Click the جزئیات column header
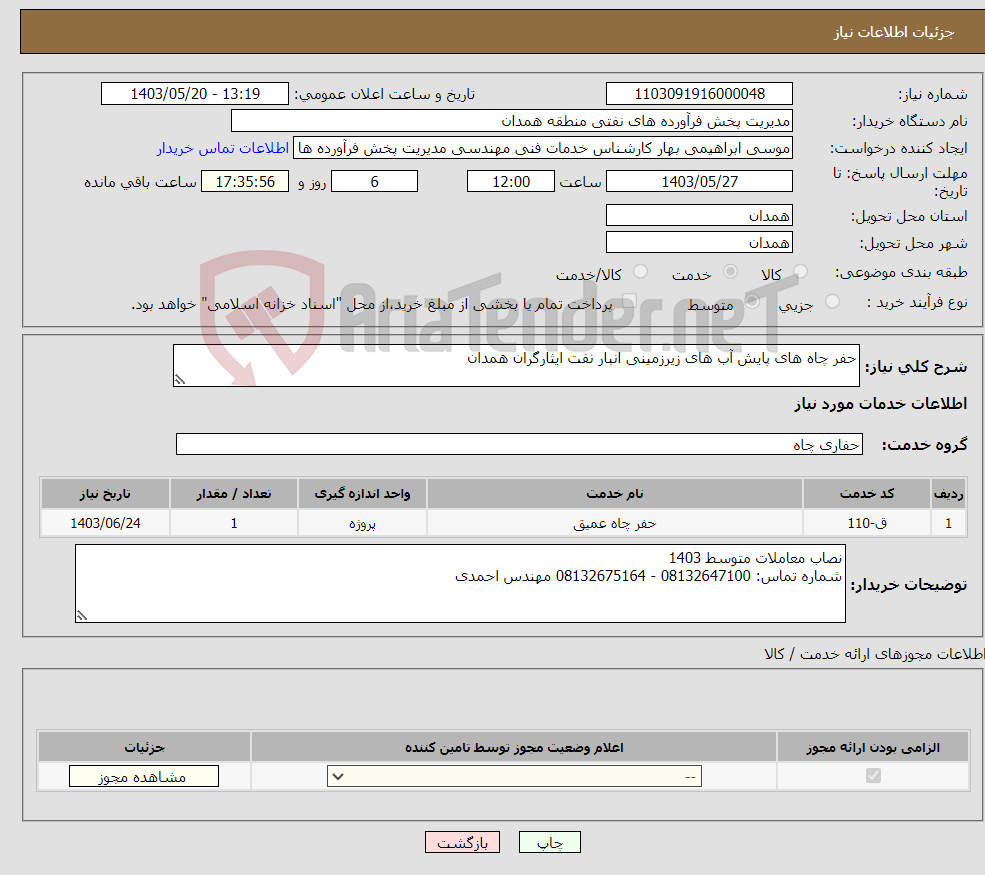The image size is (985, 875). pos(144,747)
